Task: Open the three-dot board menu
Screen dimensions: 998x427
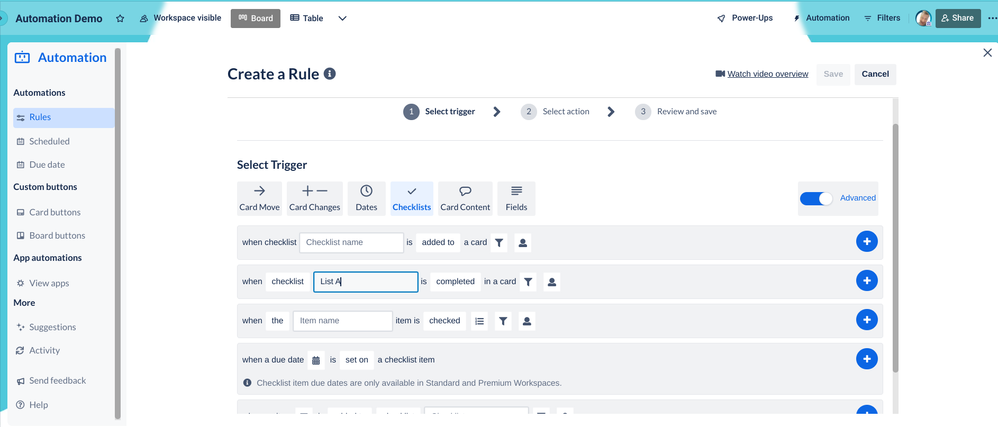Action: tap(992, 18)
